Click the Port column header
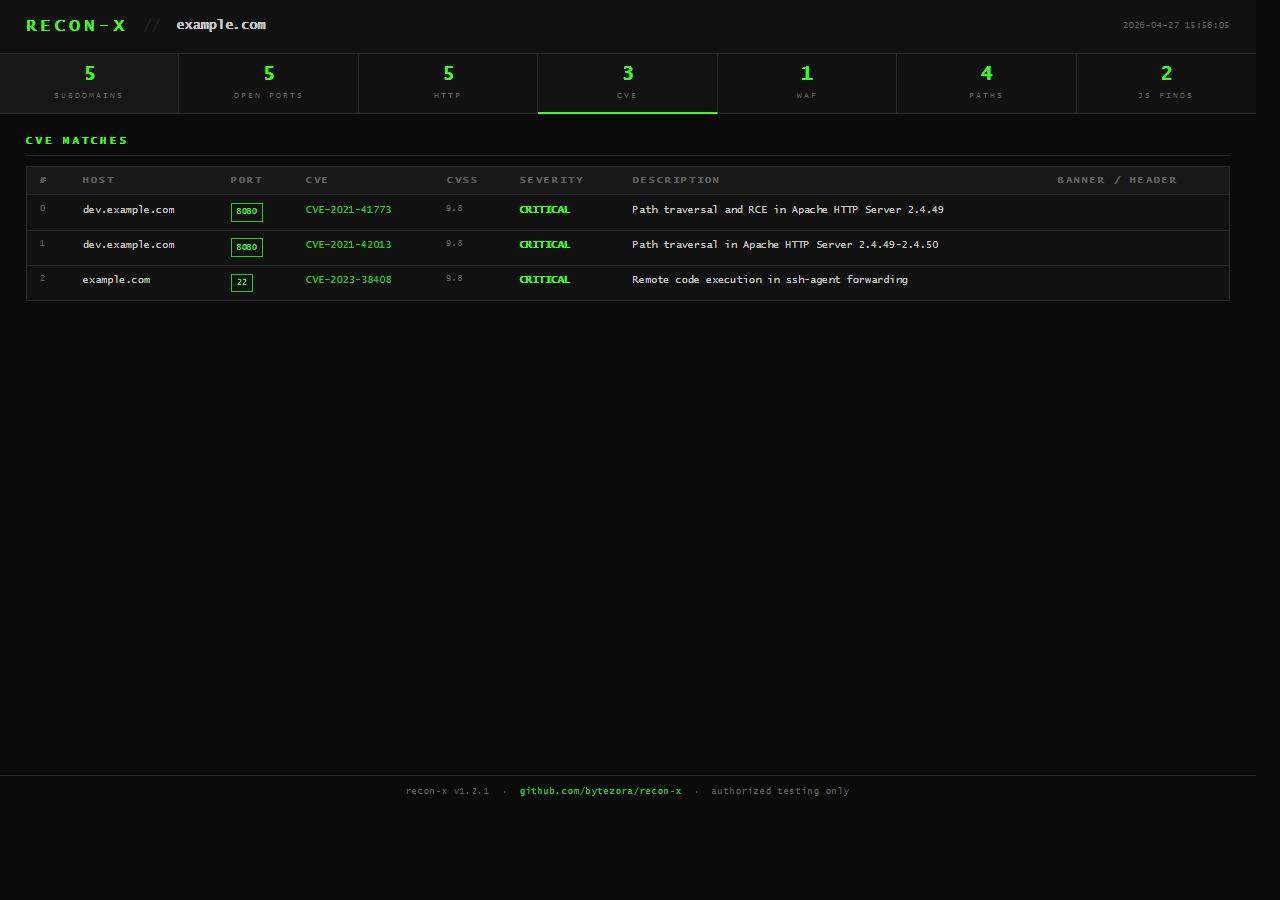The height and width of the screenshot is (900, 1280). (246, 180)
